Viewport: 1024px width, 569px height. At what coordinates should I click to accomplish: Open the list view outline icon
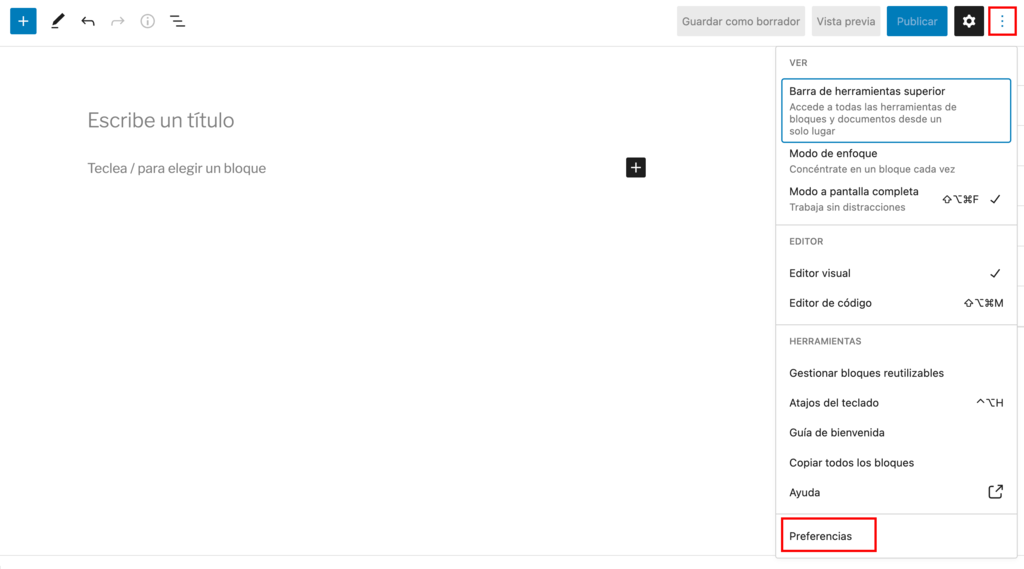click(178, 22)
